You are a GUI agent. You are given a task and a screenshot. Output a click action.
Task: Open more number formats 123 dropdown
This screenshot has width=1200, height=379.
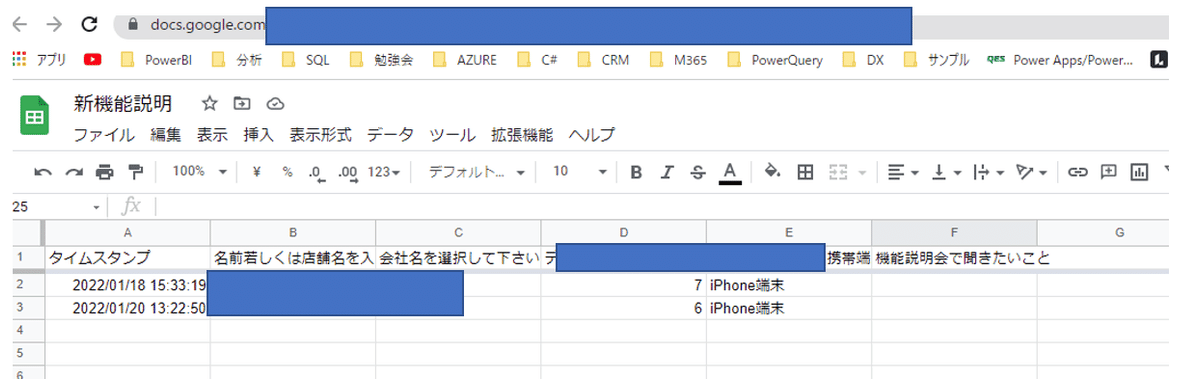pos(383,172)
